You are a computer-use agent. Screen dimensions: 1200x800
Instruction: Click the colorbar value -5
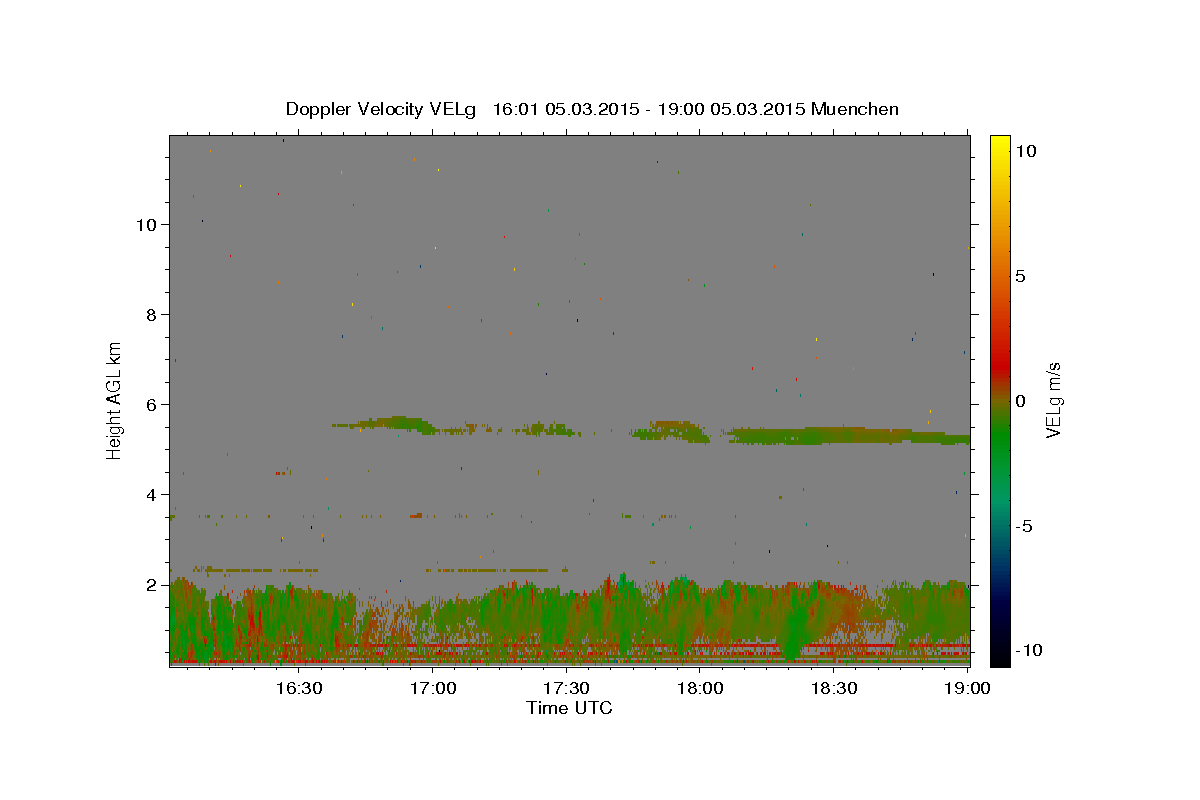1024,526
